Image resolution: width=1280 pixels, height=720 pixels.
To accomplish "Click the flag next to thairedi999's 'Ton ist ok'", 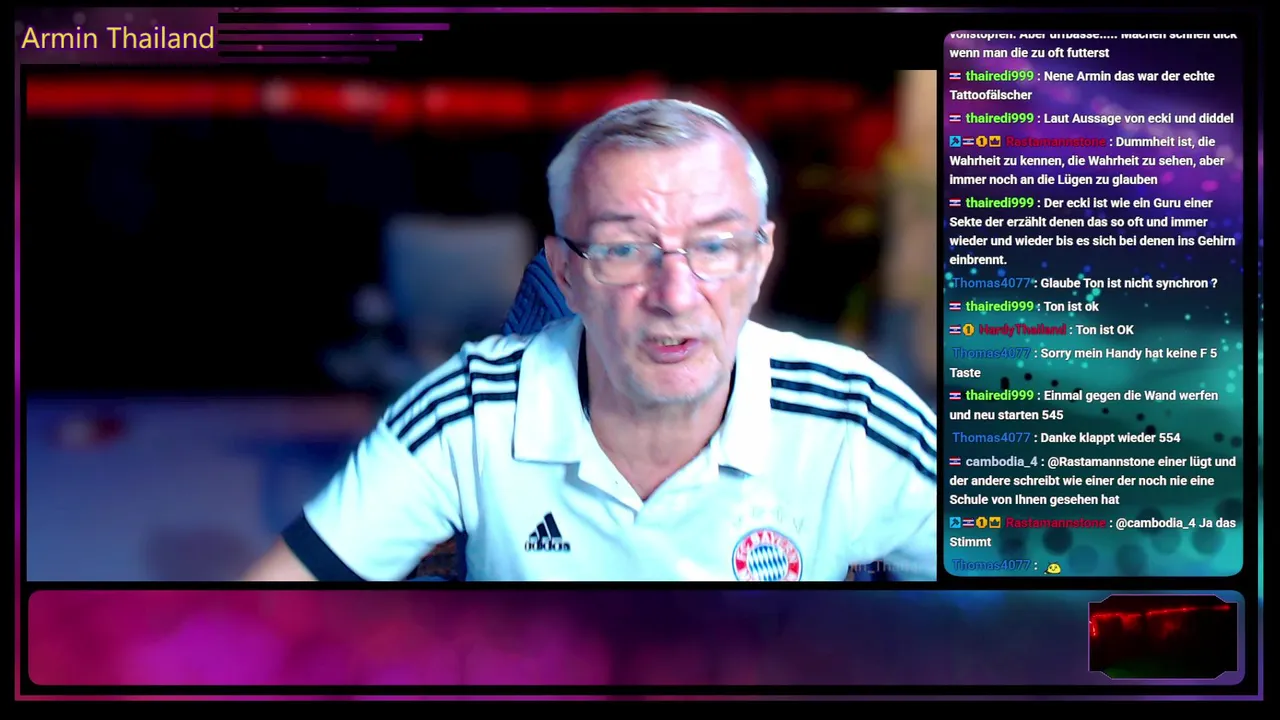I will 955,307.
